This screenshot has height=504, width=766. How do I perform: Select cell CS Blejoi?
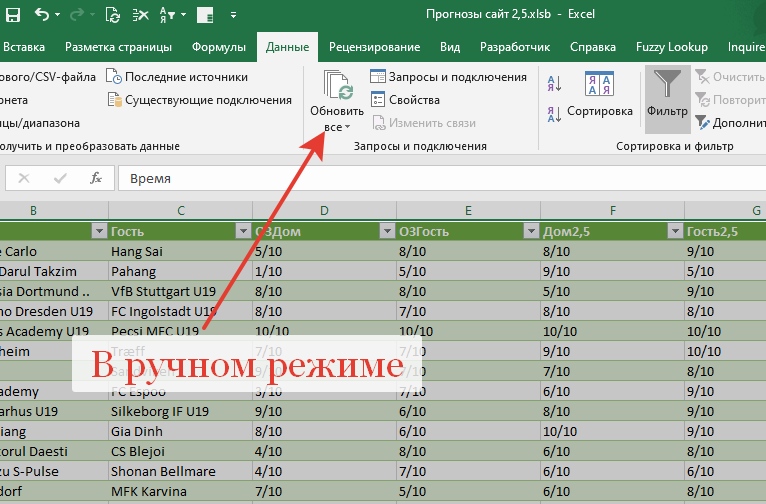click(180, 451)
